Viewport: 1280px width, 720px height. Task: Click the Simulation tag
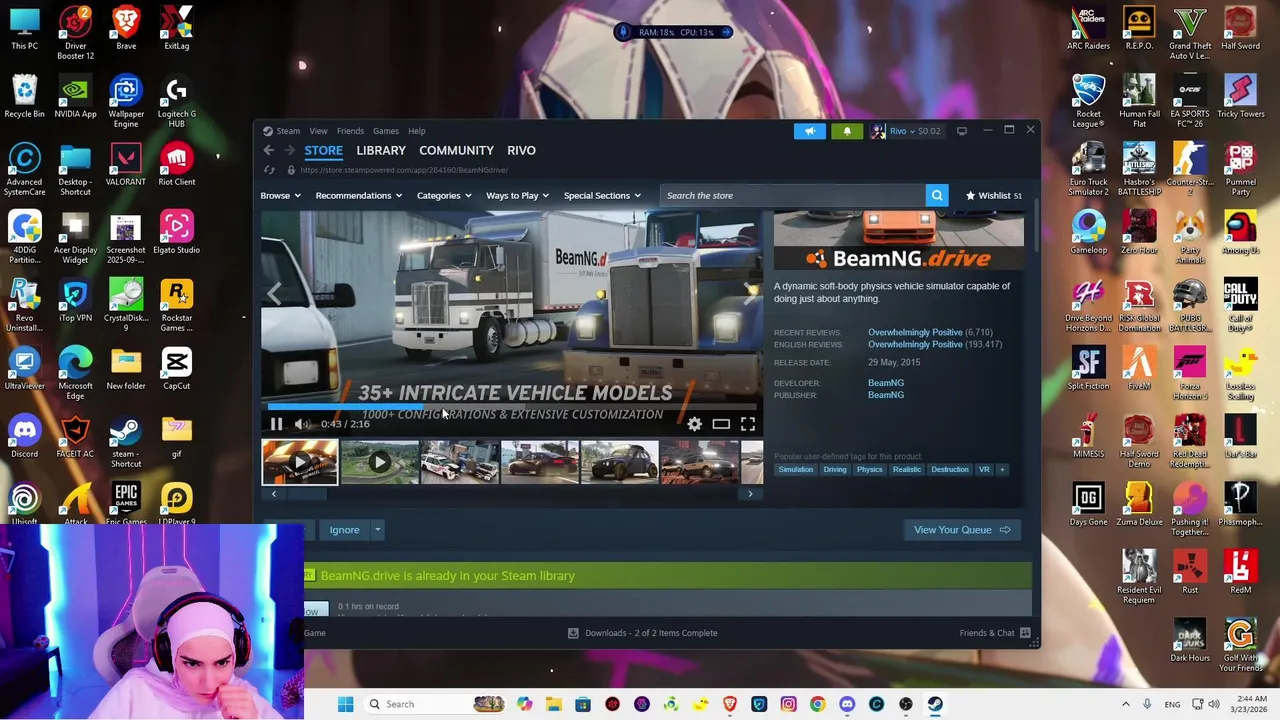796,470
